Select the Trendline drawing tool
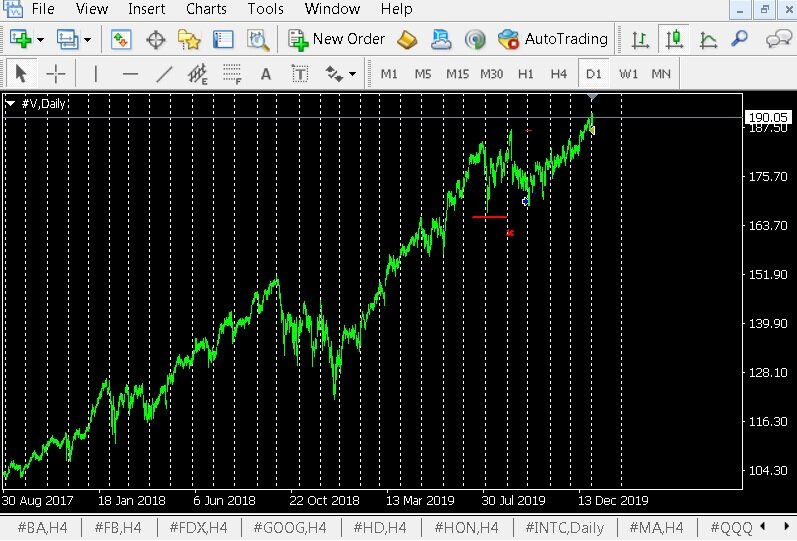 coord(164,74)
